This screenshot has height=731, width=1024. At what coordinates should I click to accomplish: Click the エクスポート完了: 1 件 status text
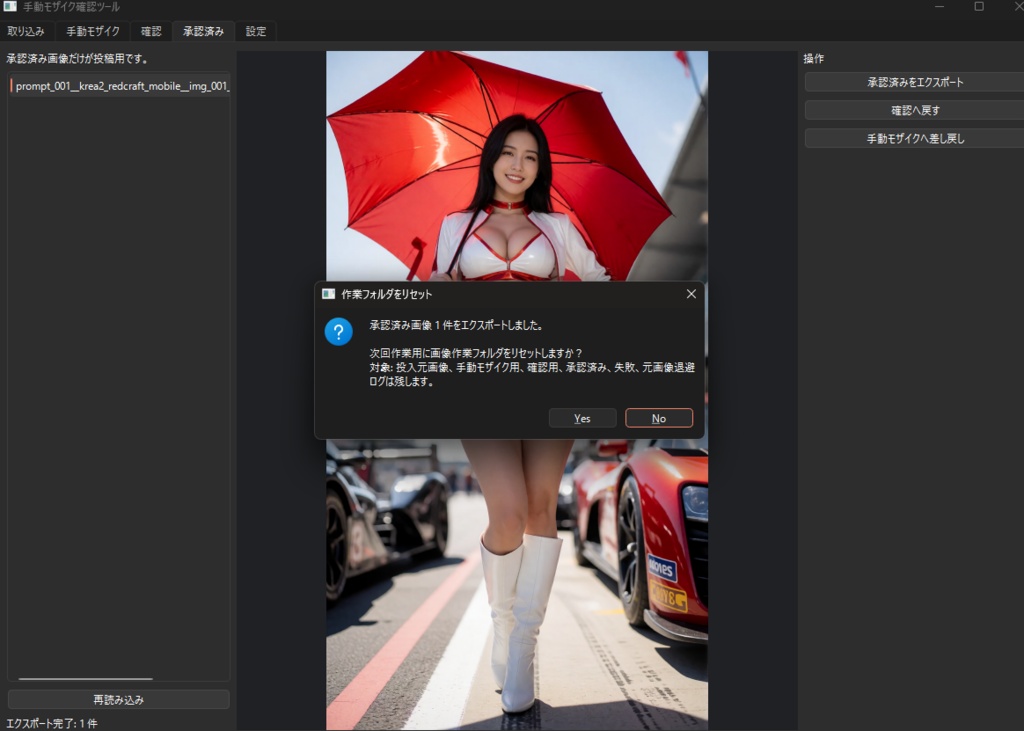point(52,723)
